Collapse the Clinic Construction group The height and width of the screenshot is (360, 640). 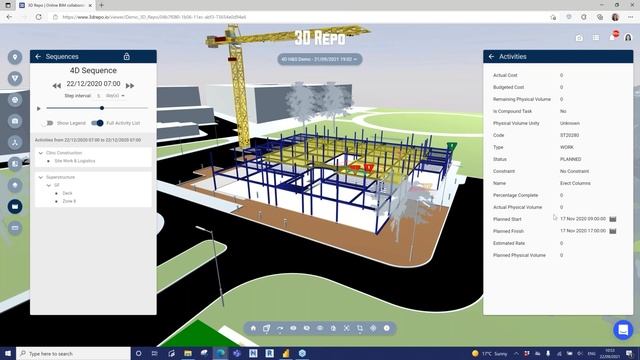41,153
